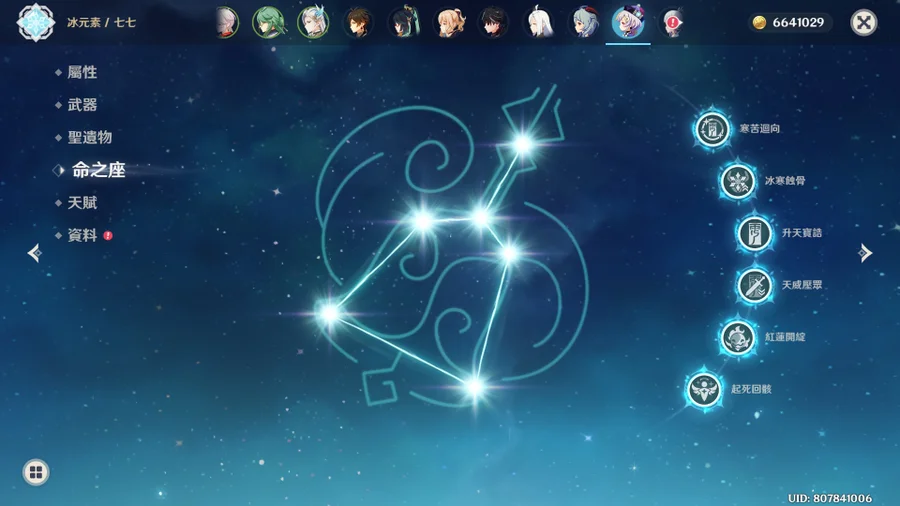The image size is (900, 506).
Task: Open the 屬性 attributes tab
Action: tap(82, 72)
